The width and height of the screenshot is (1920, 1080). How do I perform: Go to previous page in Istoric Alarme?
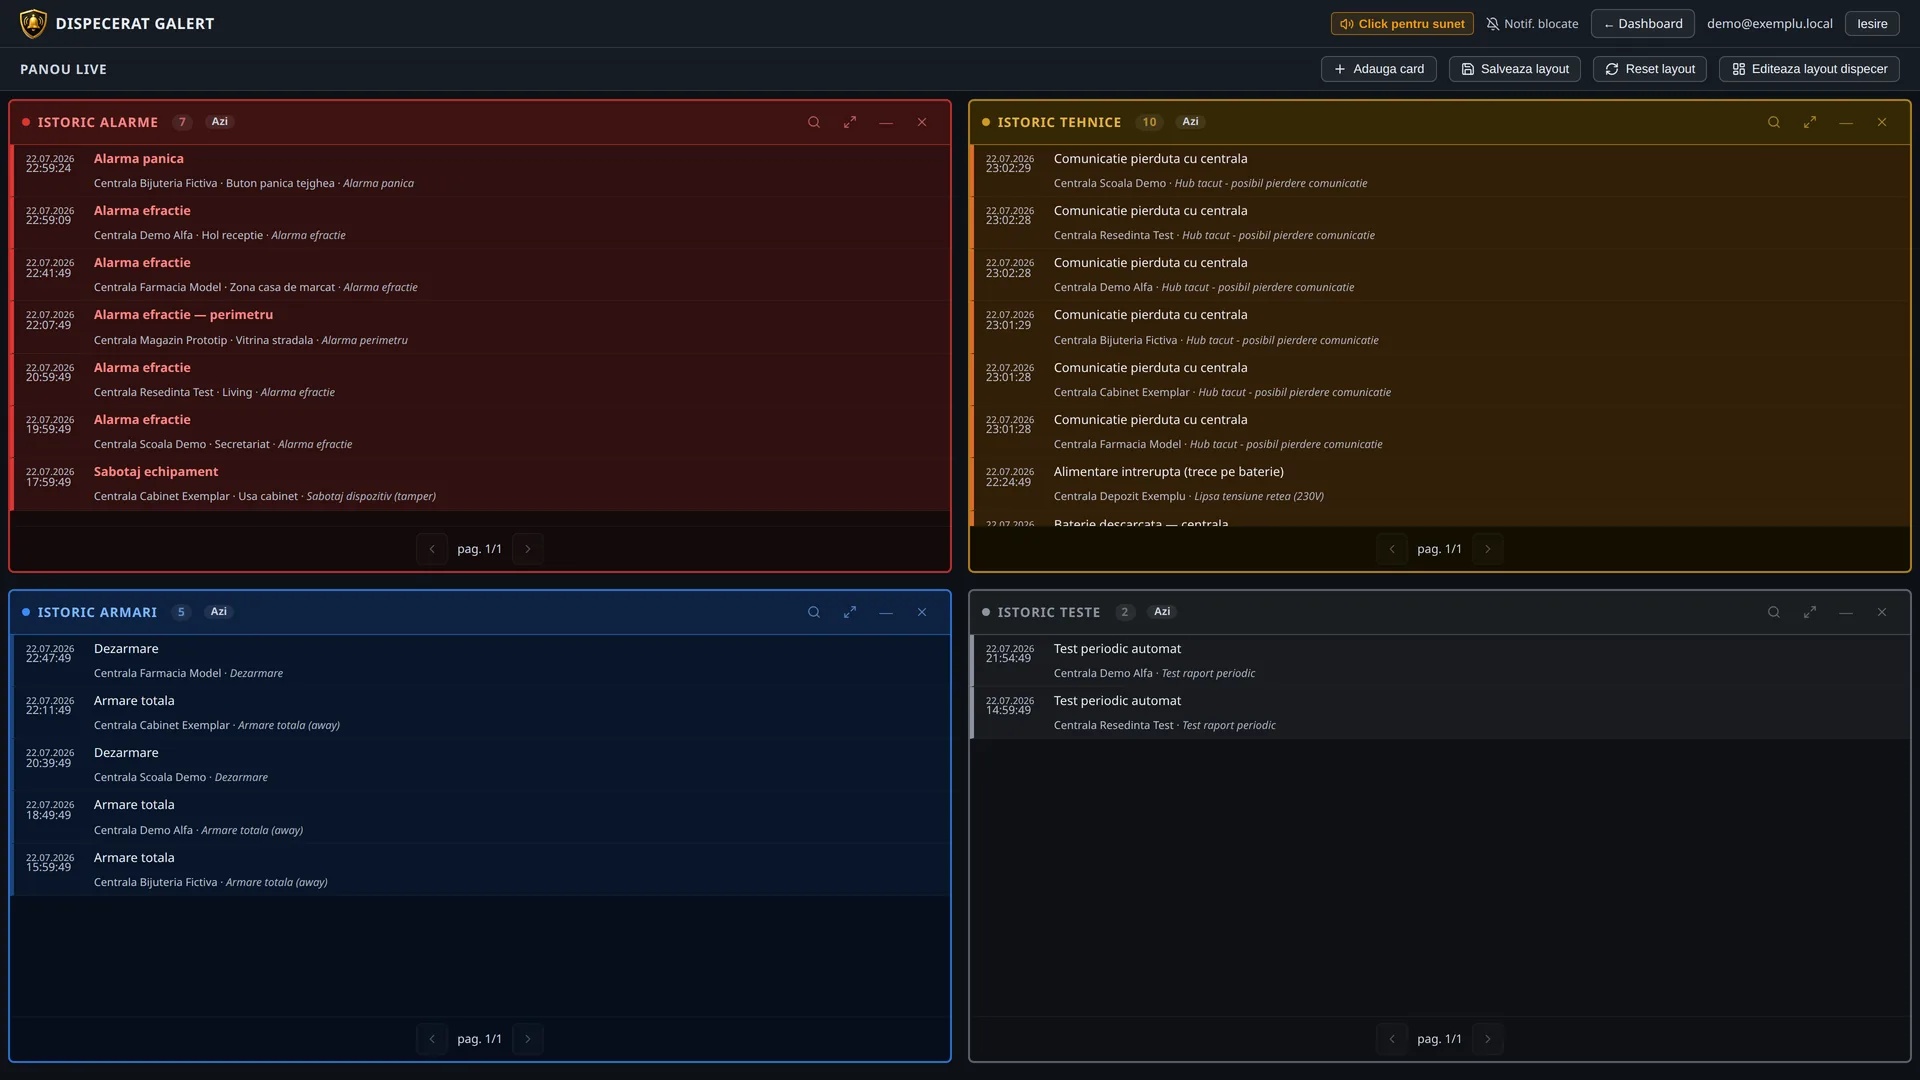[x=432, y=549]
